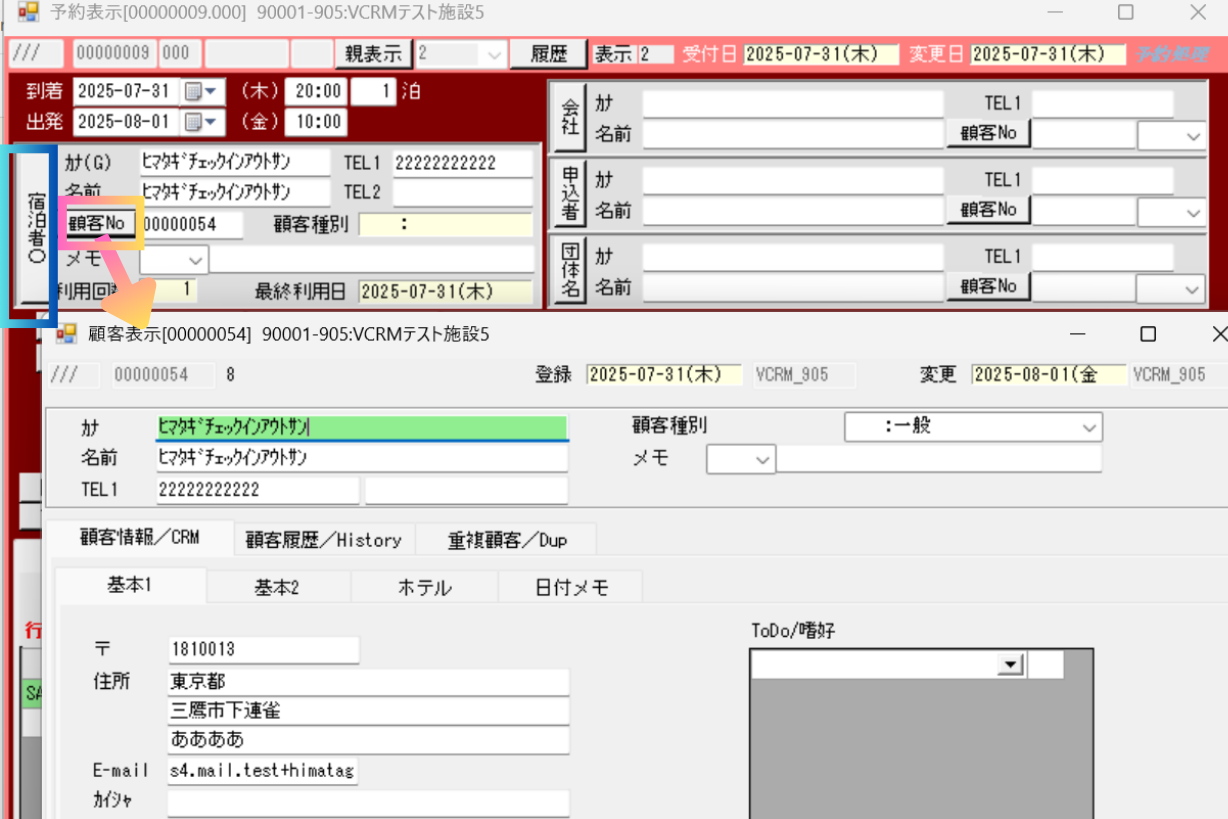Click customer メモ text field

(x=939, y=459)
